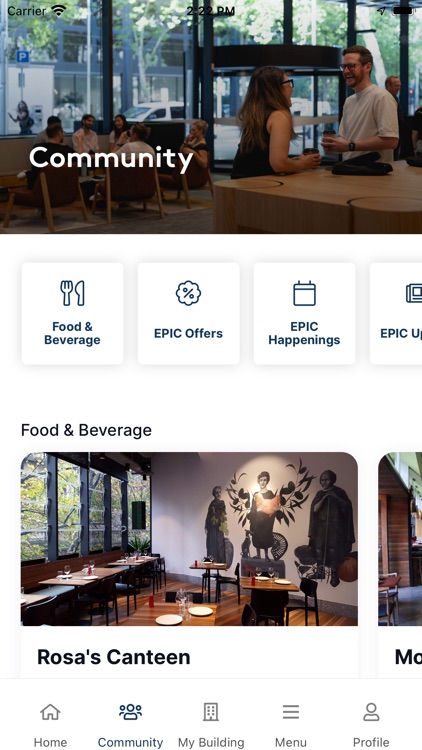The height and width of the screenshot is (750, 422).
Task: Tap the newspaper icon on updates card
Action: [414, 293]
